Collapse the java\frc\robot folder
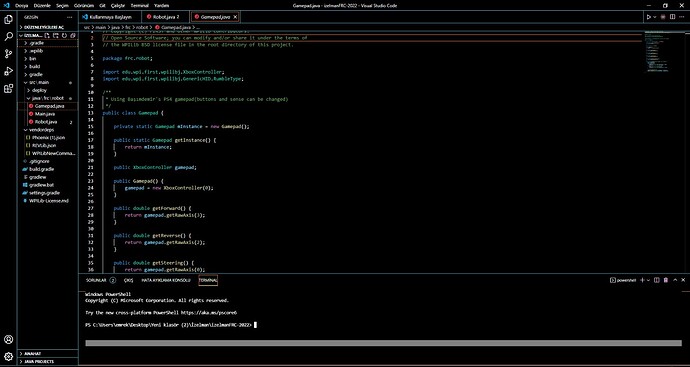The image size is (690, 367). [48, 98]
